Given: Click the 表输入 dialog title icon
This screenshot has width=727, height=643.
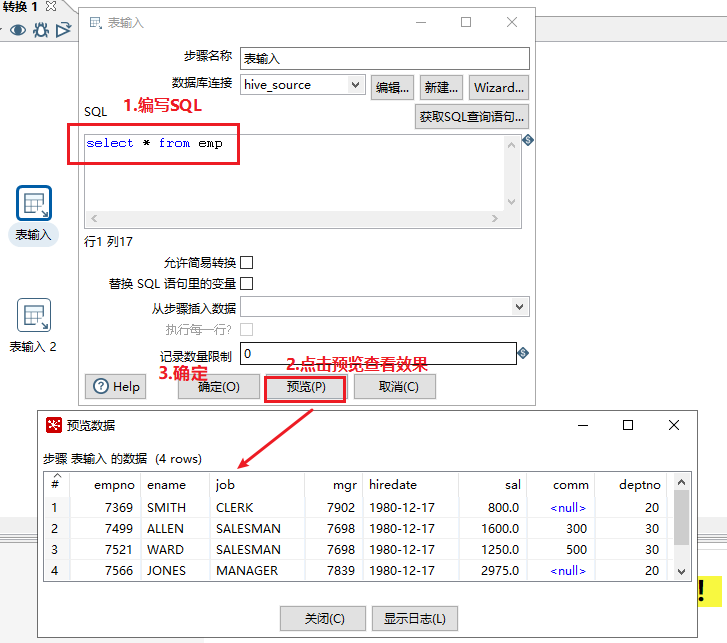Looking at the screenshot, I should [96, 22].
